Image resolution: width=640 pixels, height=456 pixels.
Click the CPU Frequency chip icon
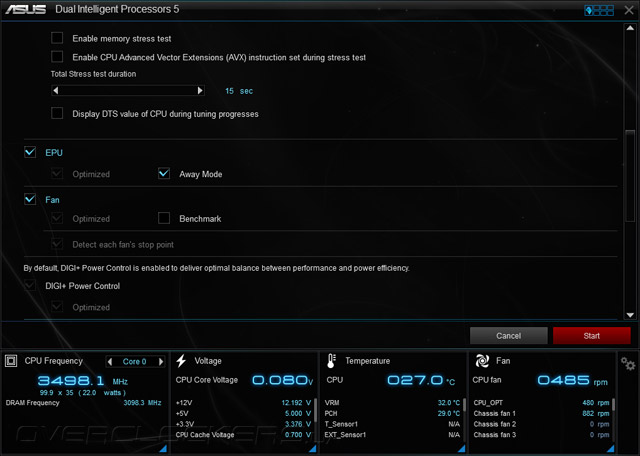11,361
